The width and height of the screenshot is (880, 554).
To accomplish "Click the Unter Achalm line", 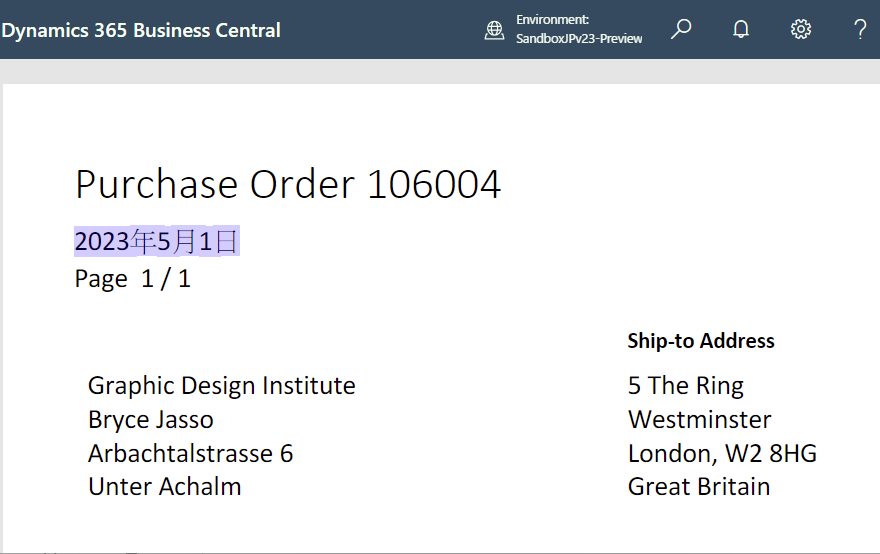I will coord(164,487).
